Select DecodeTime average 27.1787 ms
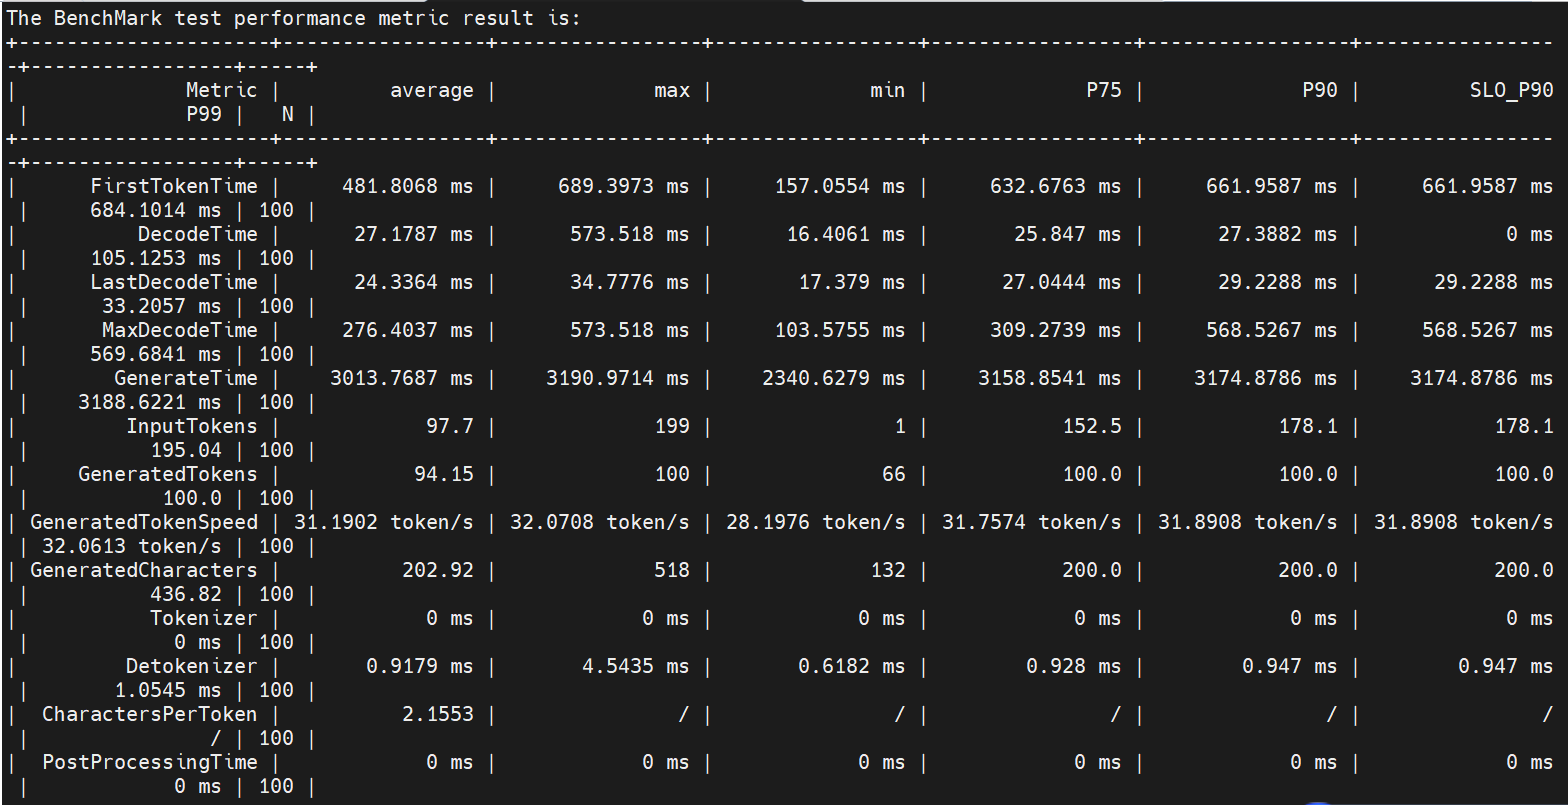The height and width of the screenshot is (805, 1568). (x=414, y=234)
